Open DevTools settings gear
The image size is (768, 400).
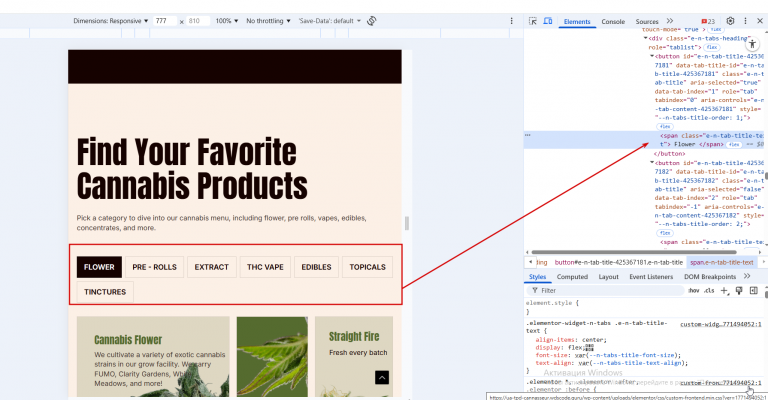coord(730,21)
